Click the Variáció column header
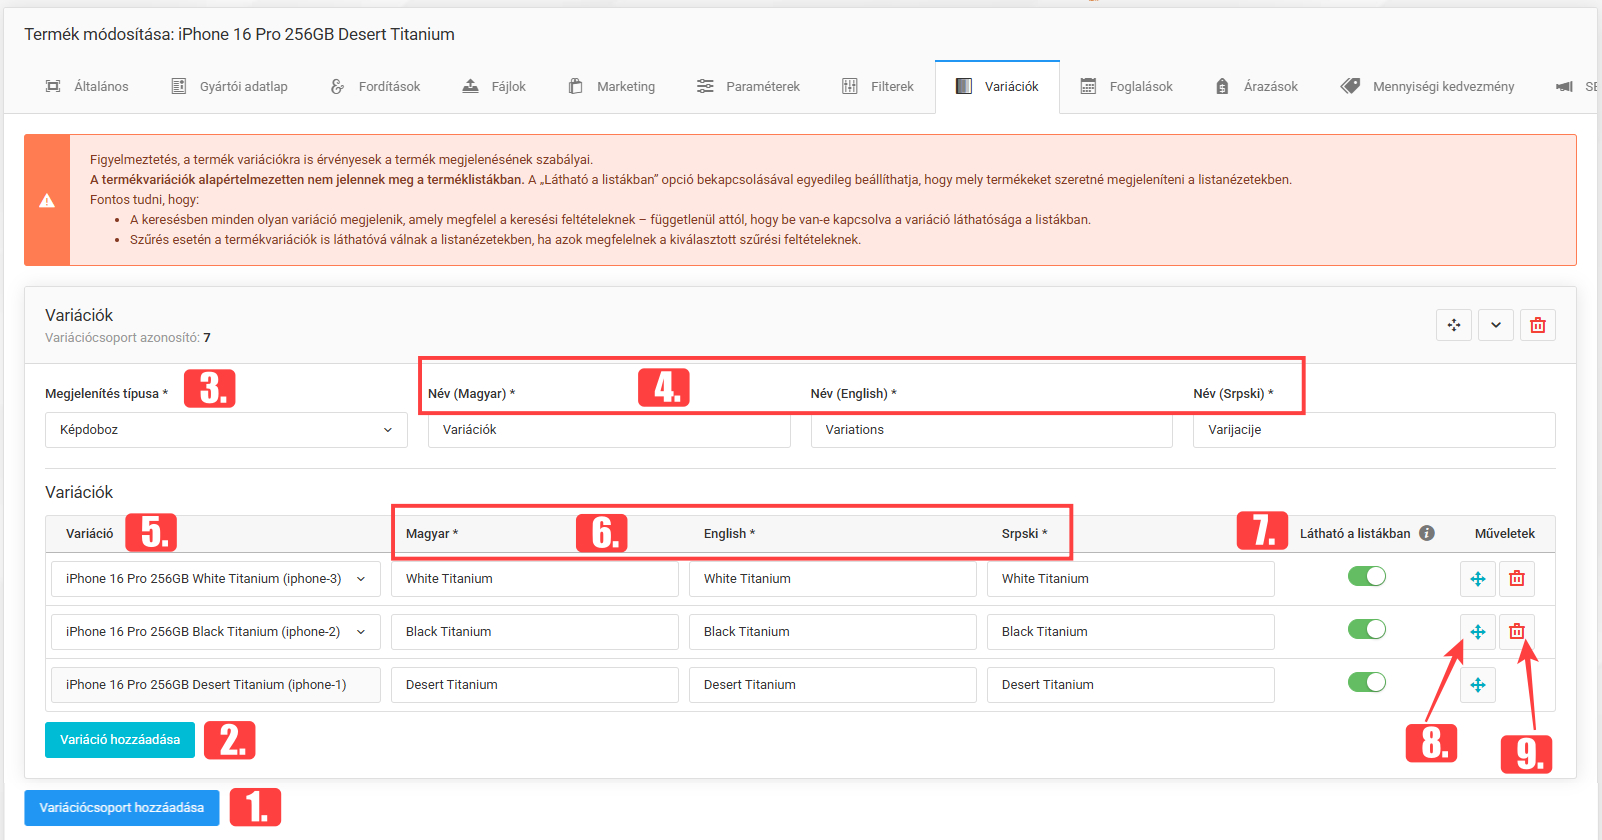 click(x=90, y=534)
